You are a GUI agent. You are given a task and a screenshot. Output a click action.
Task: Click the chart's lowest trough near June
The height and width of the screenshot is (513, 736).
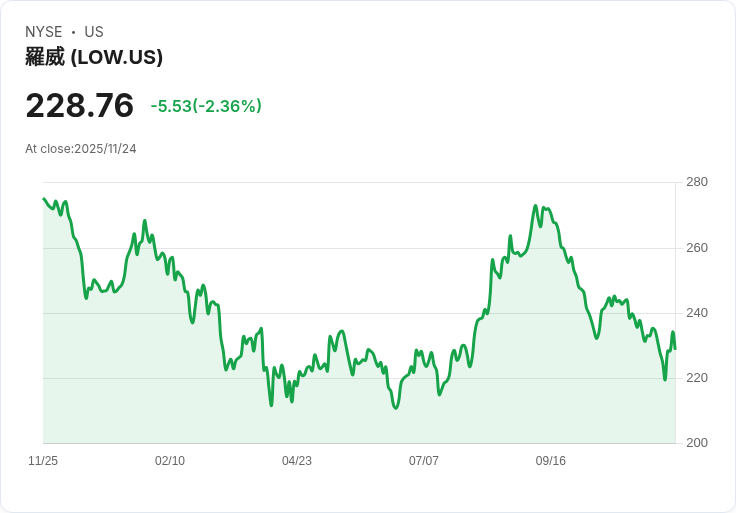pos(396,408)
